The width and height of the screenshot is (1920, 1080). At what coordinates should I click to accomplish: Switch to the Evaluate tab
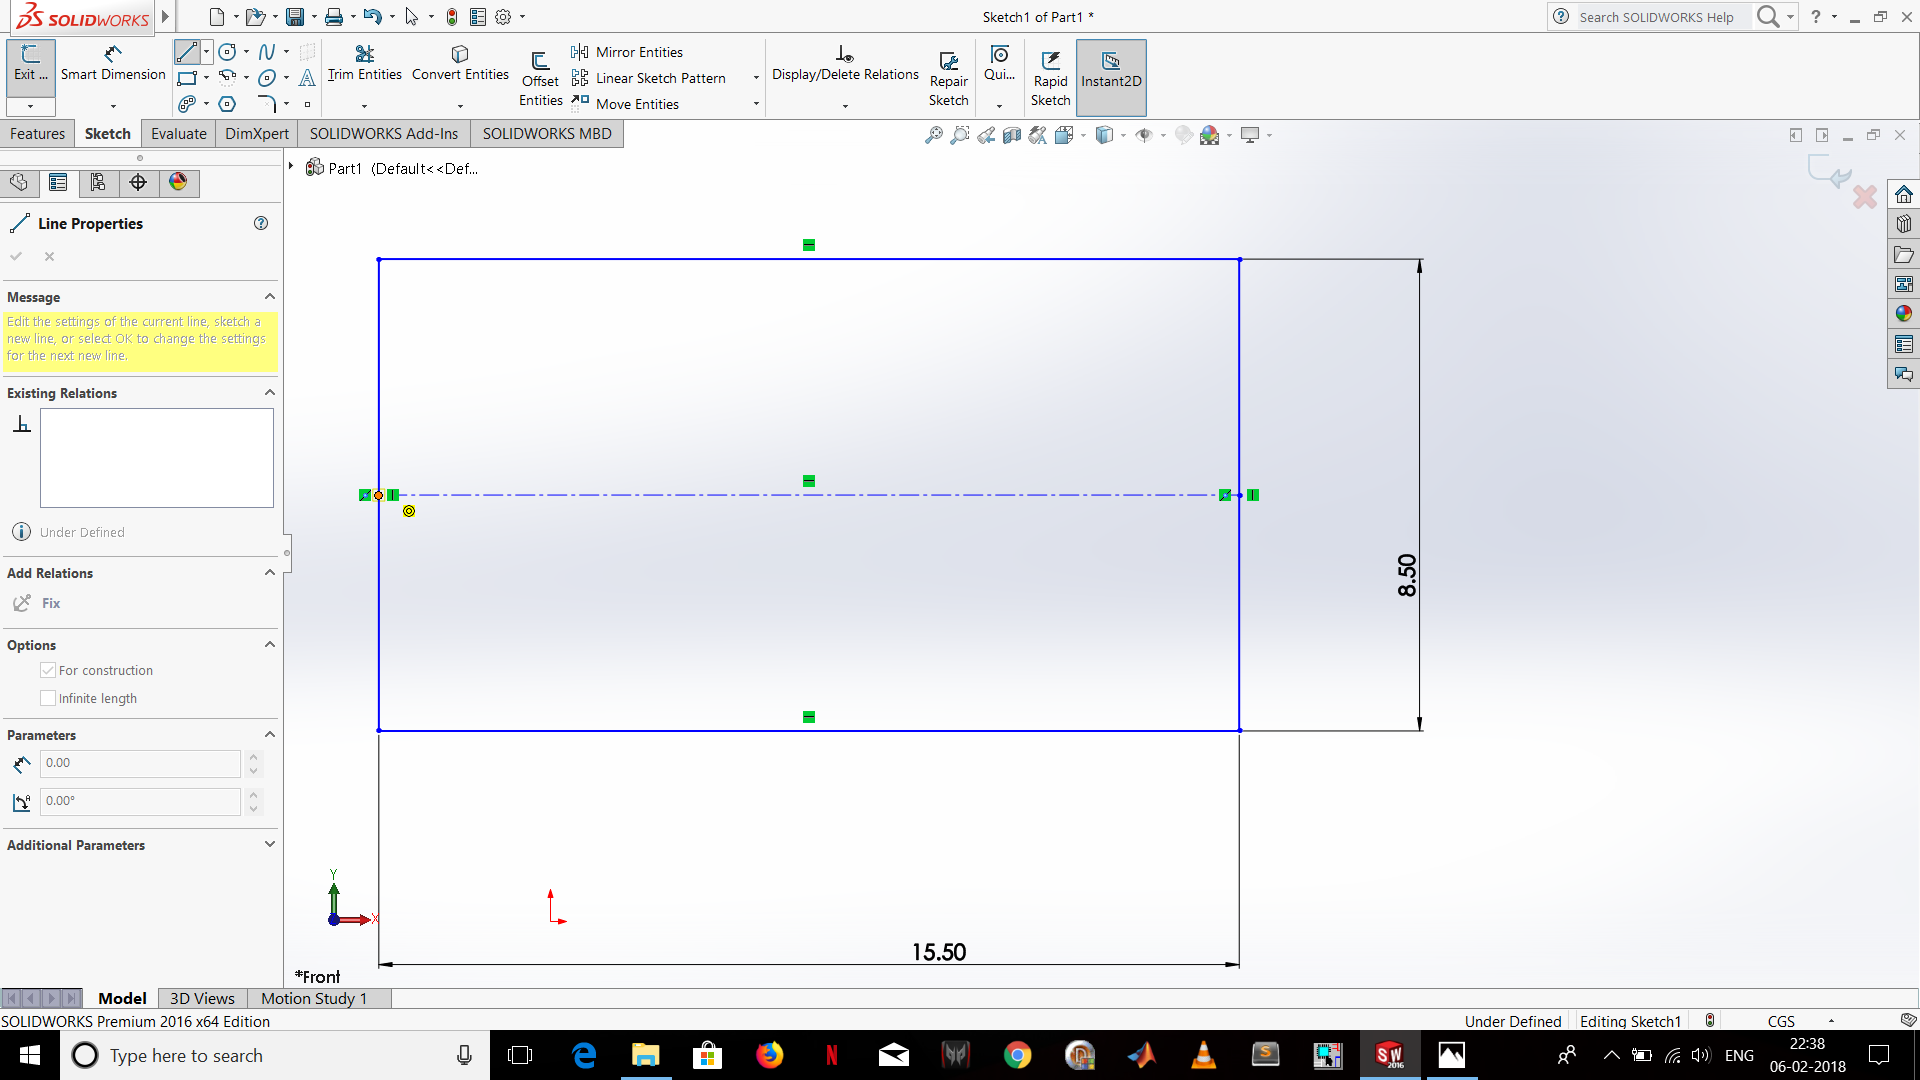(178, 133)
